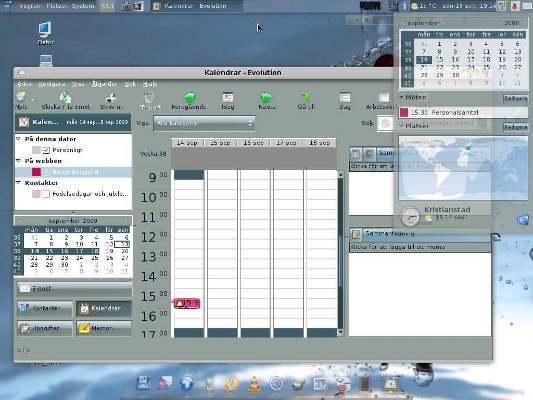The width and height of the screenshot is (533, 400).
Task: Launch VLC from the dock
Action: tap(254, 384)
